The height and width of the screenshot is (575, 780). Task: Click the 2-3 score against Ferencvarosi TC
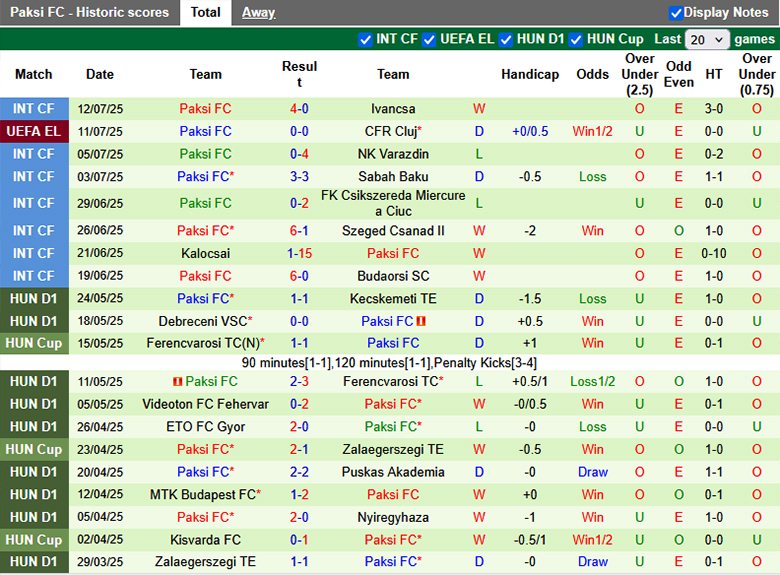tap(299, 382)
